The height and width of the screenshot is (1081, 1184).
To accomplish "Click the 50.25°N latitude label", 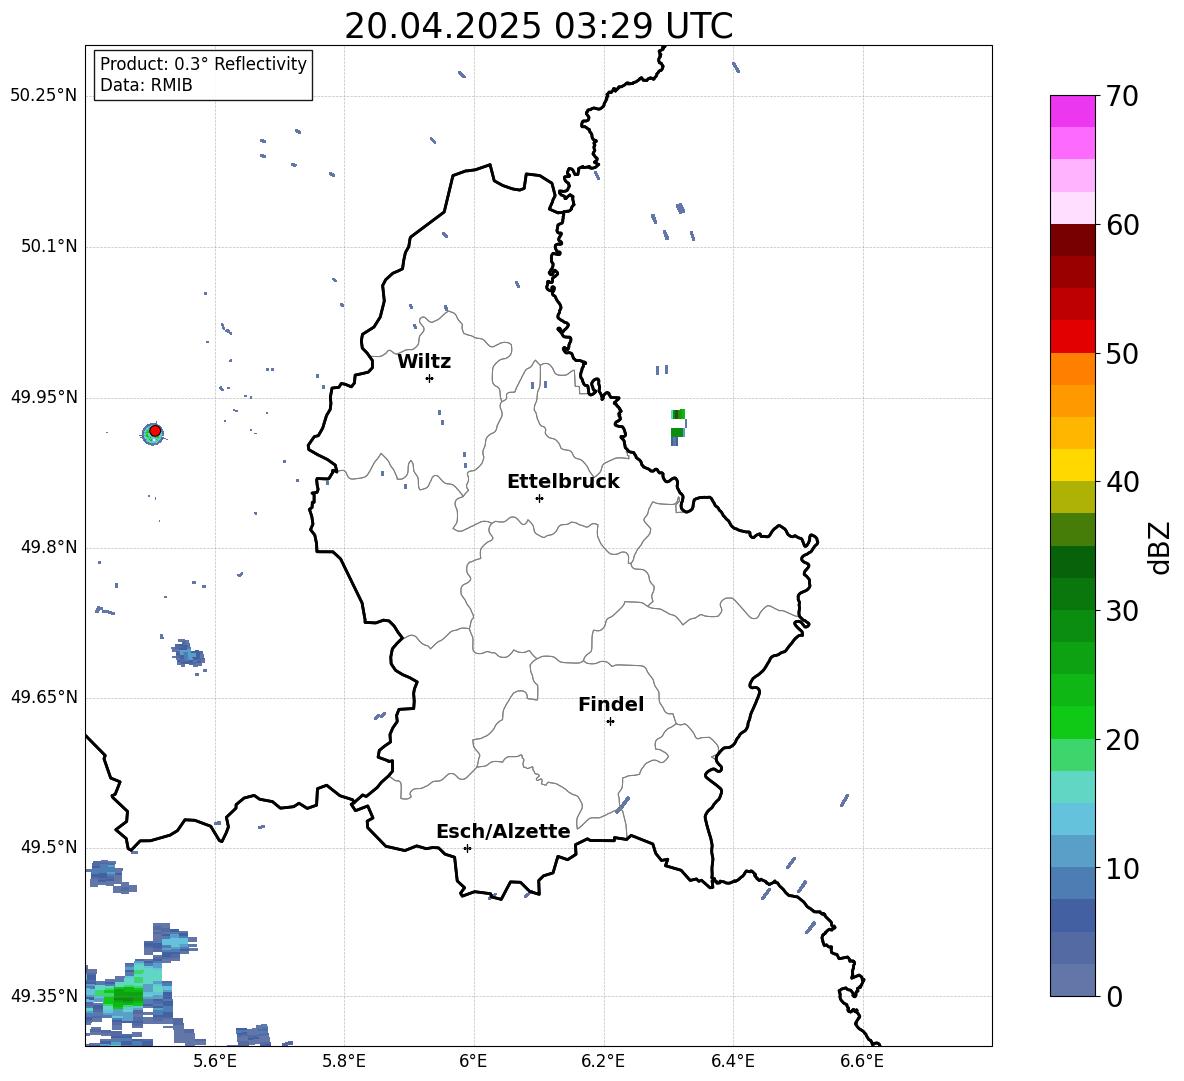I will [44, 96].
